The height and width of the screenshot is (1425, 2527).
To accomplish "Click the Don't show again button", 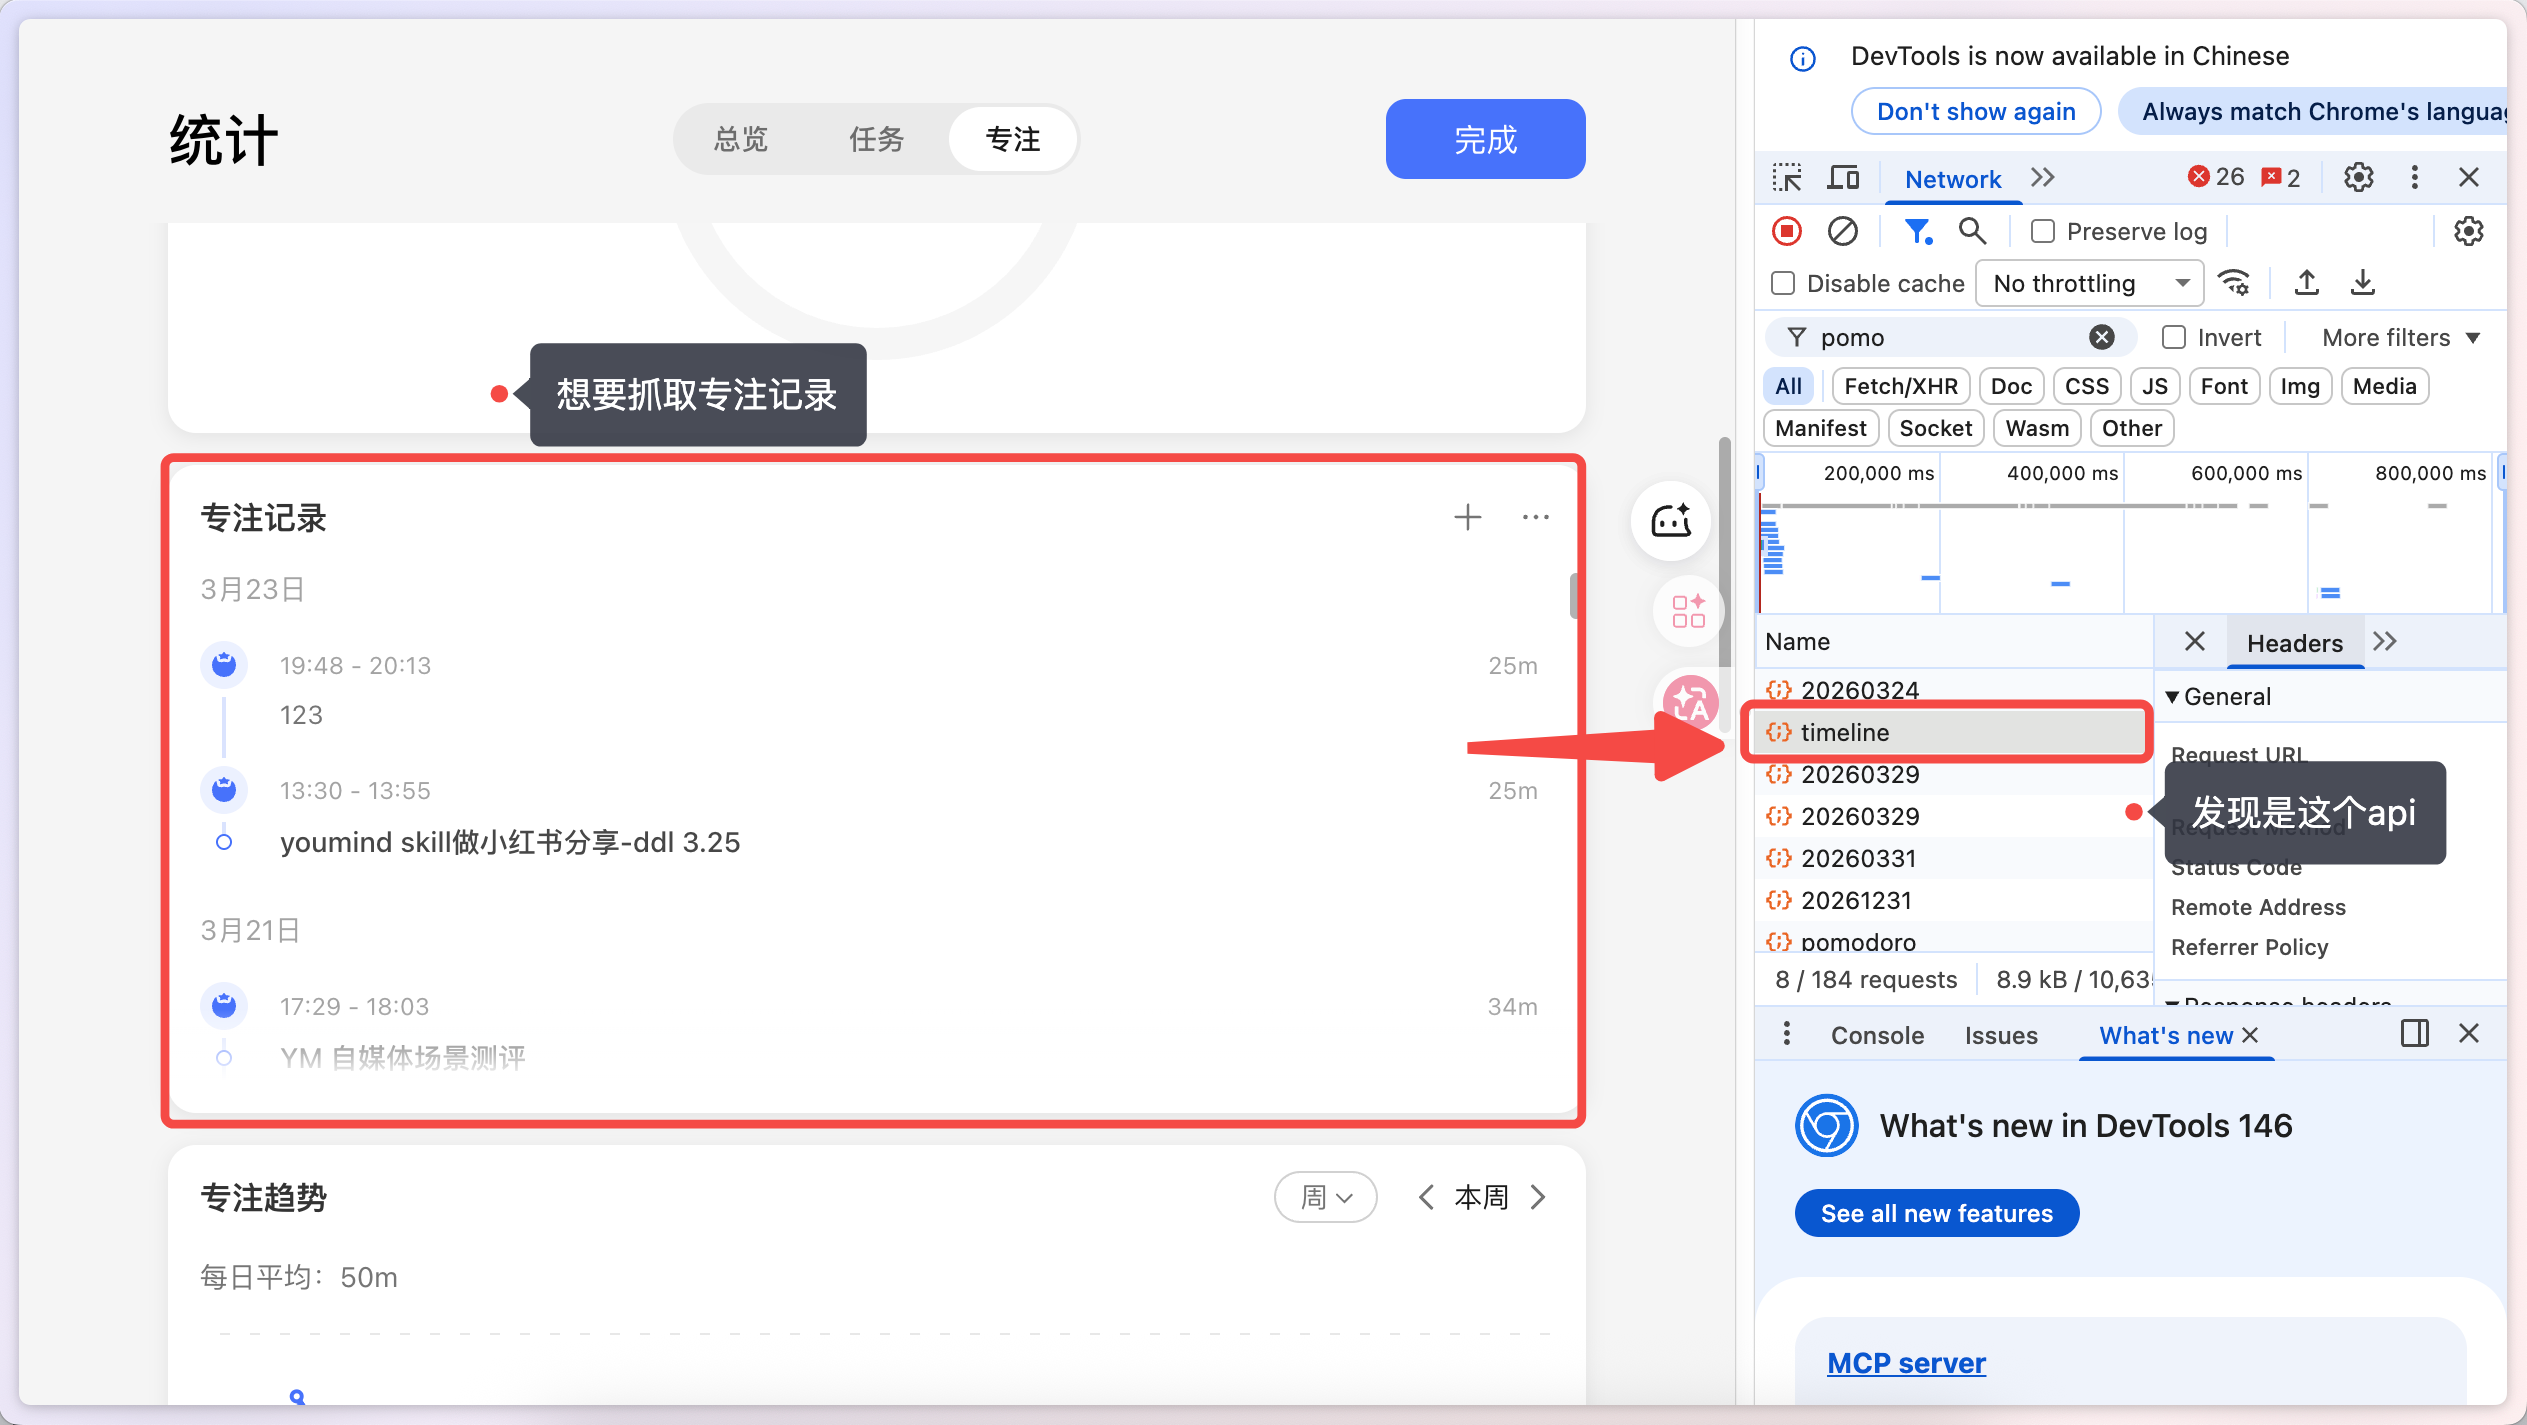I will click(x=1975, y=111).
